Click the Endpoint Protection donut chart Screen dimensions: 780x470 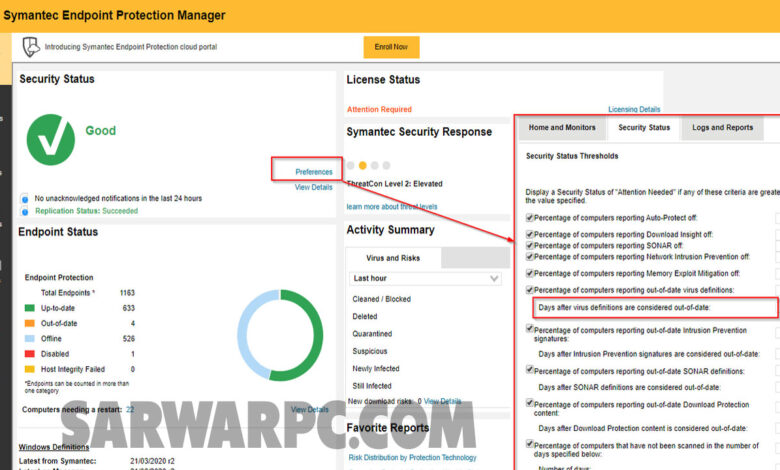[x=280, y=335]
